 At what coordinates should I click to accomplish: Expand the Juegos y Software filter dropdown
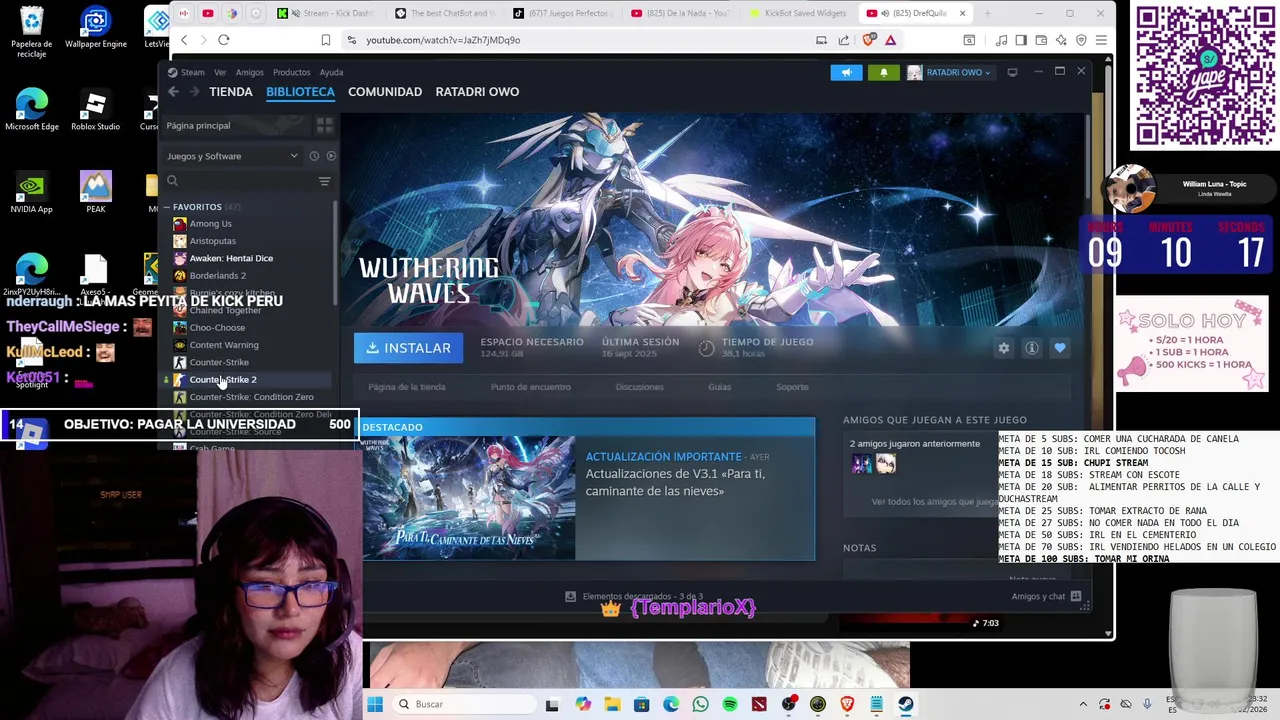(x=232, y=156)
